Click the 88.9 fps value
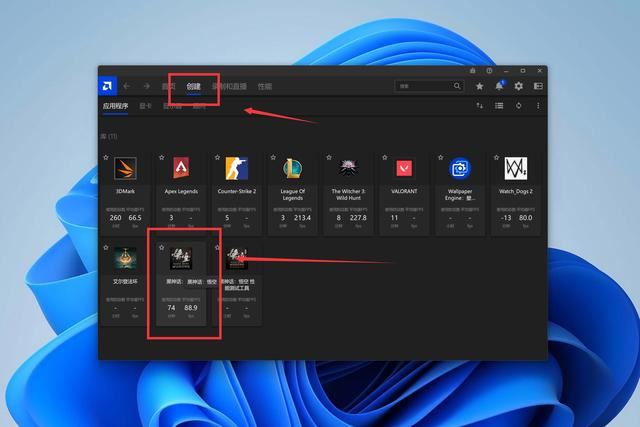This screenshot has width=640, height=427. (191, 307)
